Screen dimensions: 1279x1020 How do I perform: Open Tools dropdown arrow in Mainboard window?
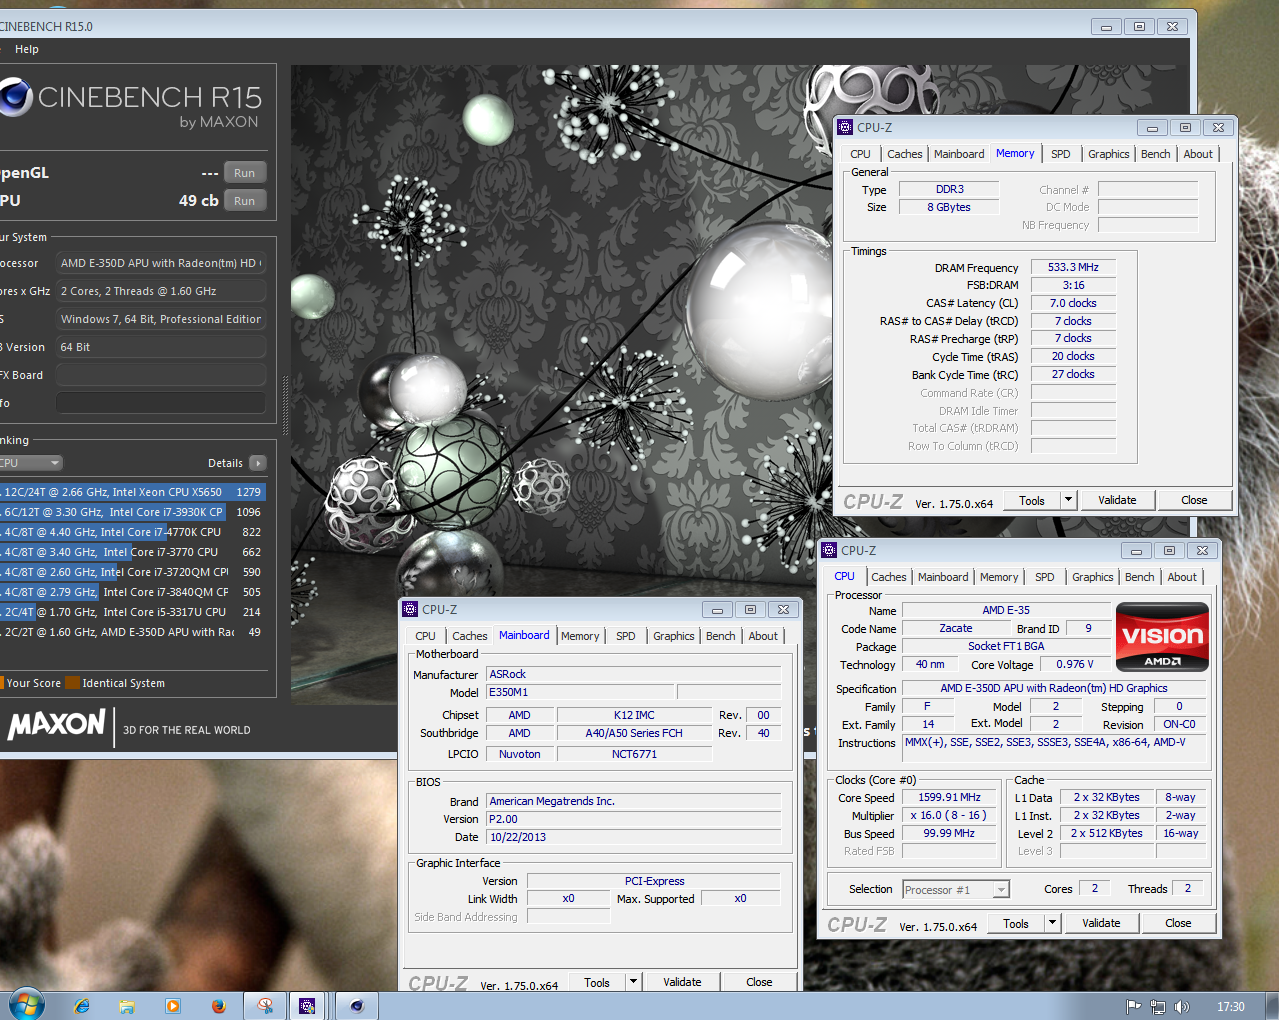[633, 982]
